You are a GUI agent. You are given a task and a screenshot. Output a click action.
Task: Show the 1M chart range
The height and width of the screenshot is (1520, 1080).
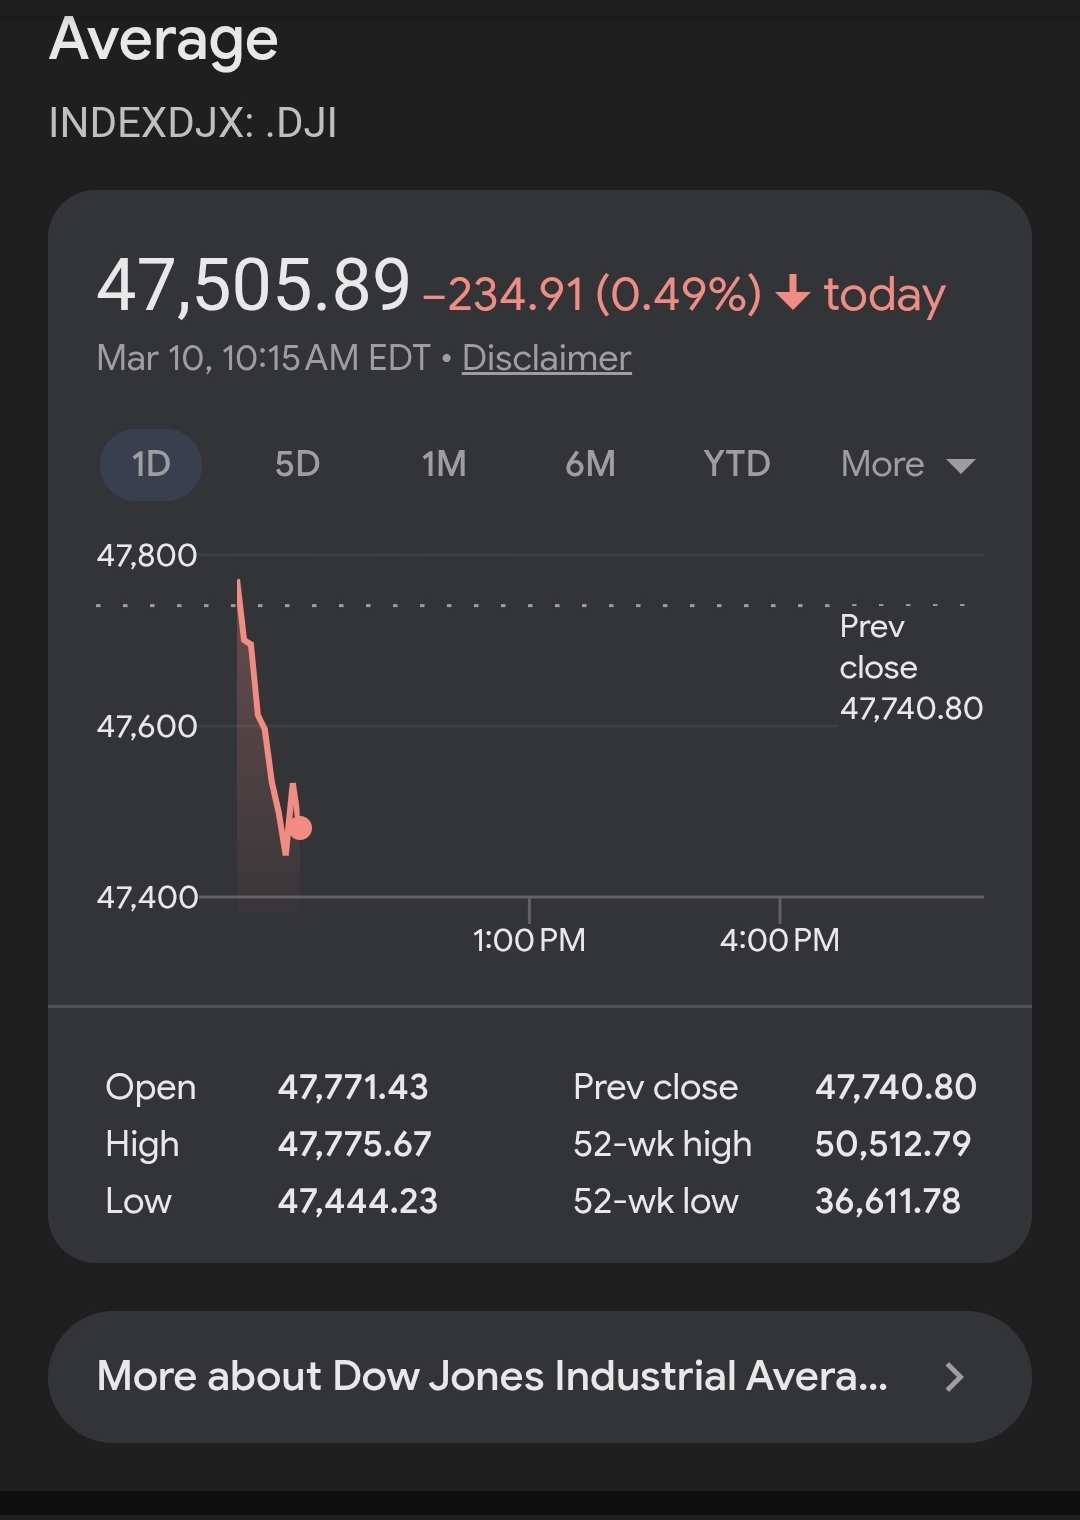click(x=443, y=464)
